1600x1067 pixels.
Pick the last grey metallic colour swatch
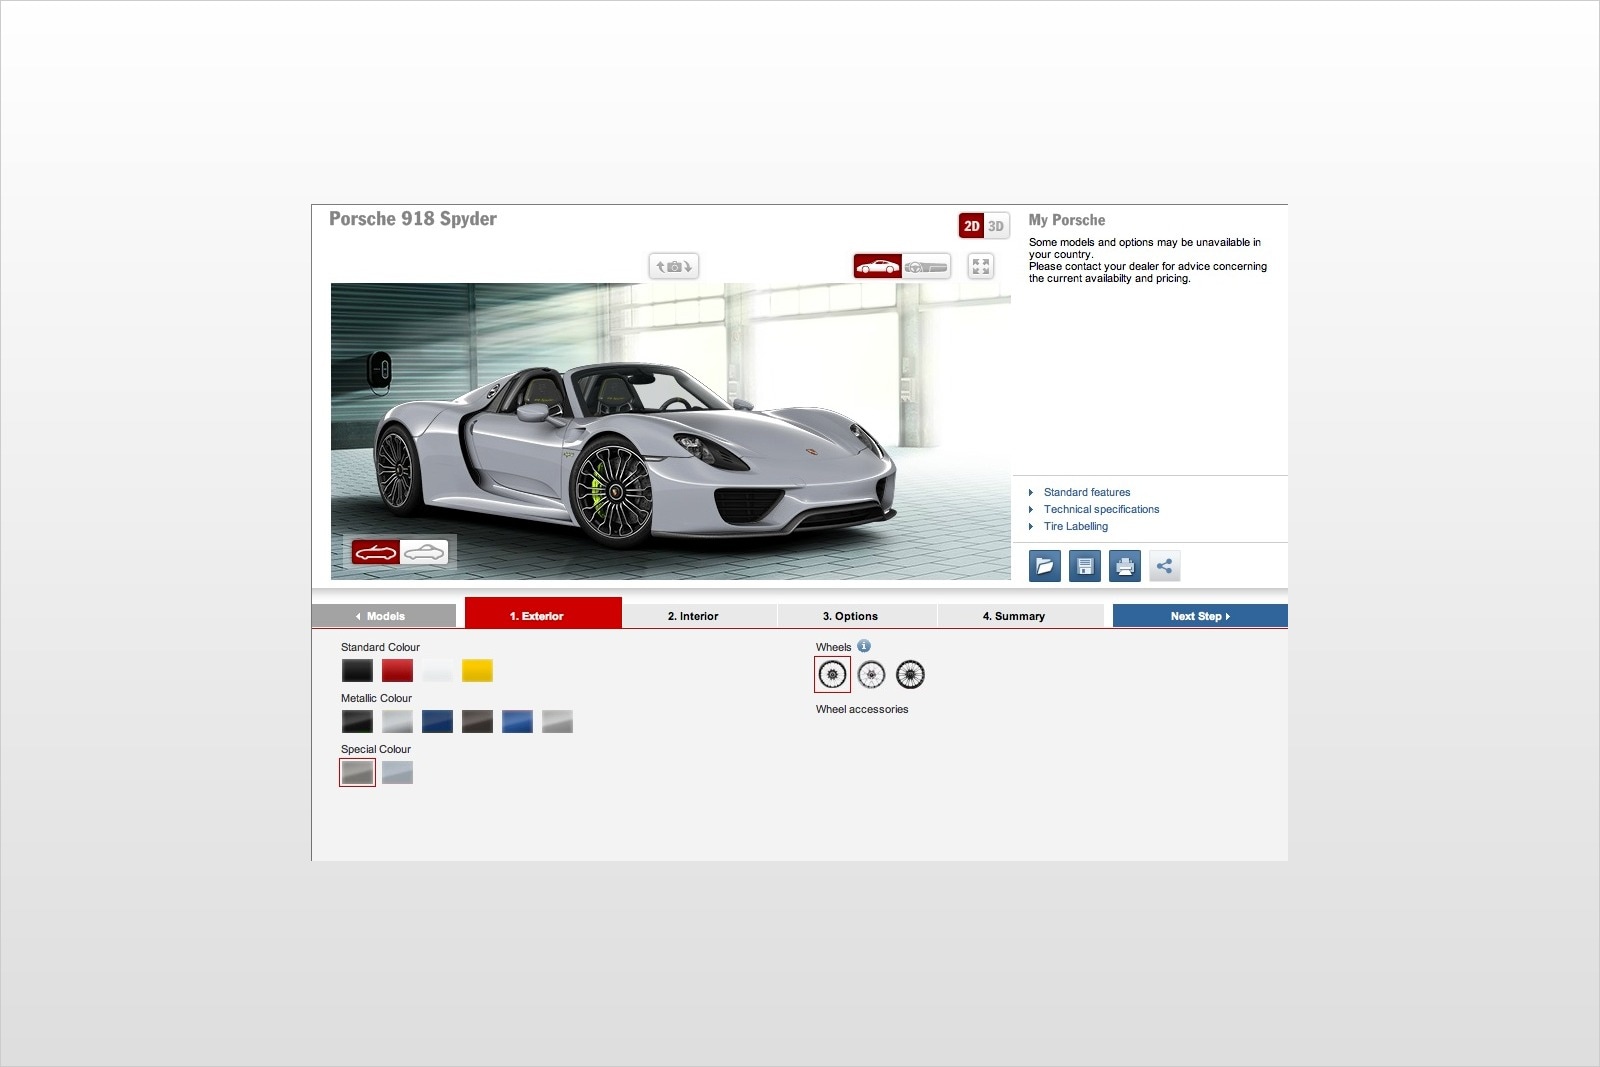(557, 722)
